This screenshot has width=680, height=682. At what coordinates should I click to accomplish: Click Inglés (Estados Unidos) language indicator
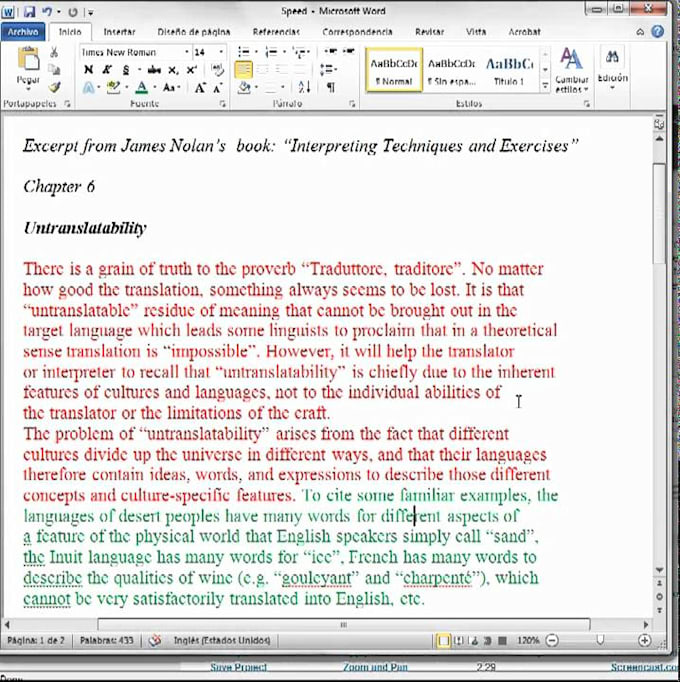click(x=222, y=640)
